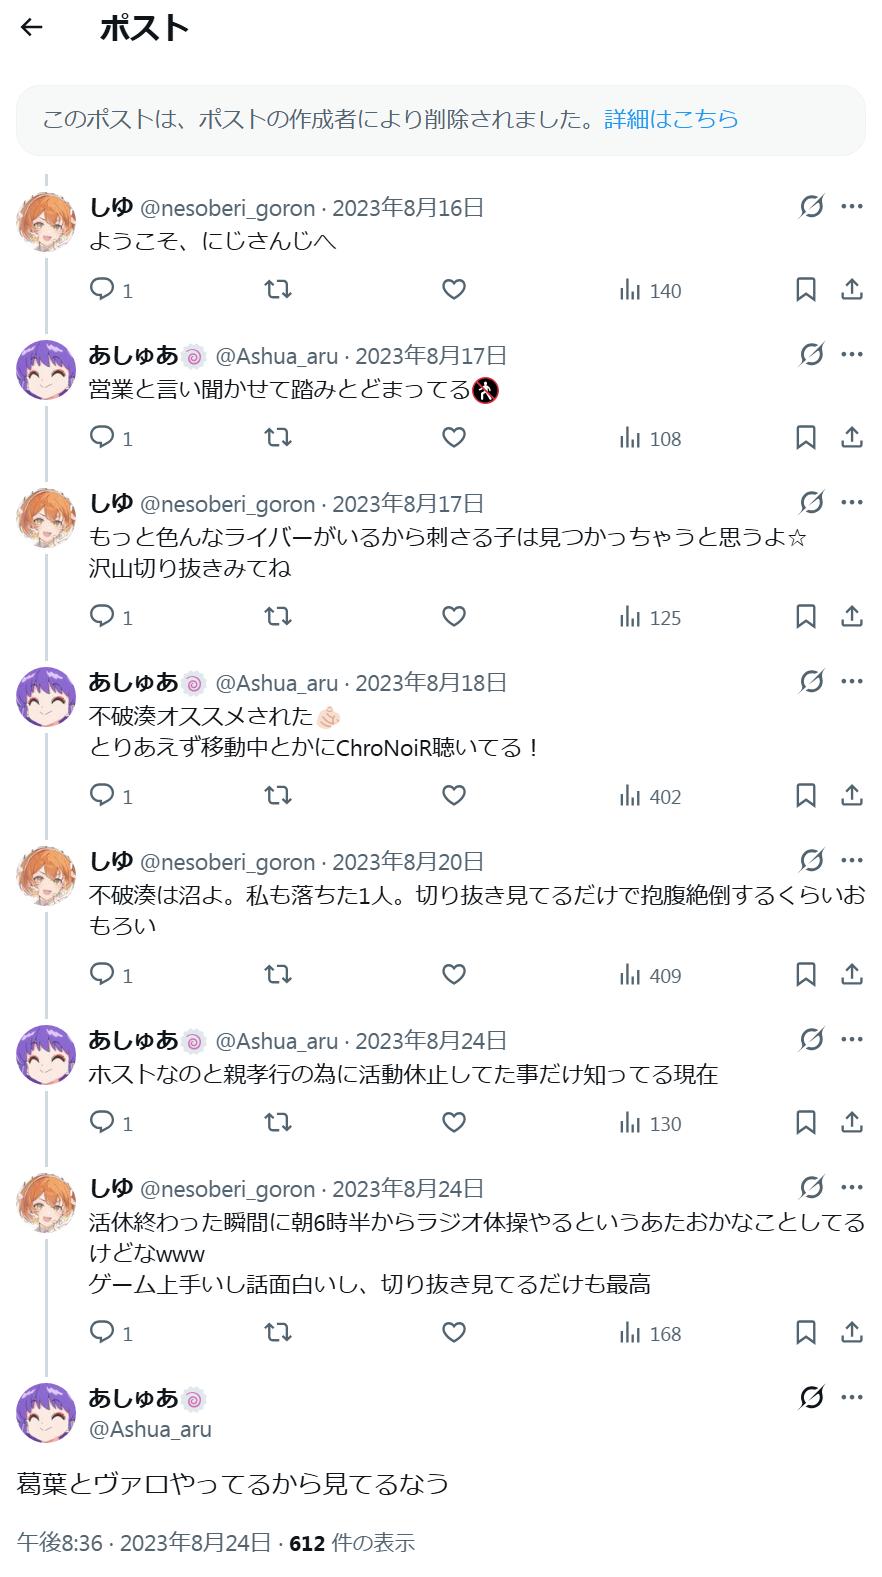Open the 詳細はこちら link
This screenshot has width=882, height=1577.
click(x=671, y=119)
